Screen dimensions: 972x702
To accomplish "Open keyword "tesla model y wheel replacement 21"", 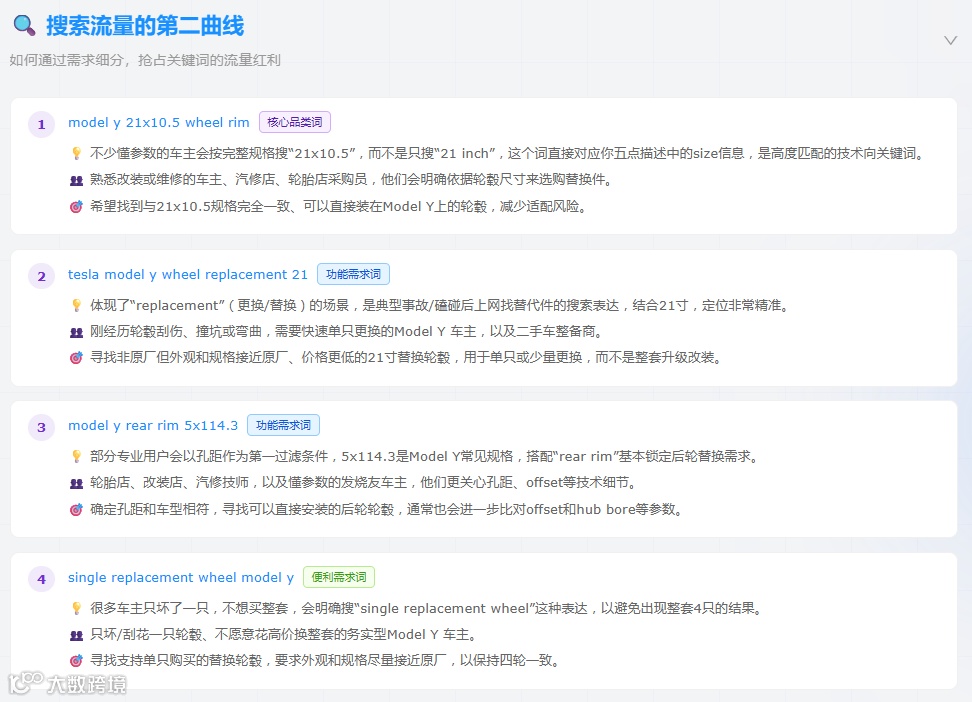I will click(x=188, y=274).
